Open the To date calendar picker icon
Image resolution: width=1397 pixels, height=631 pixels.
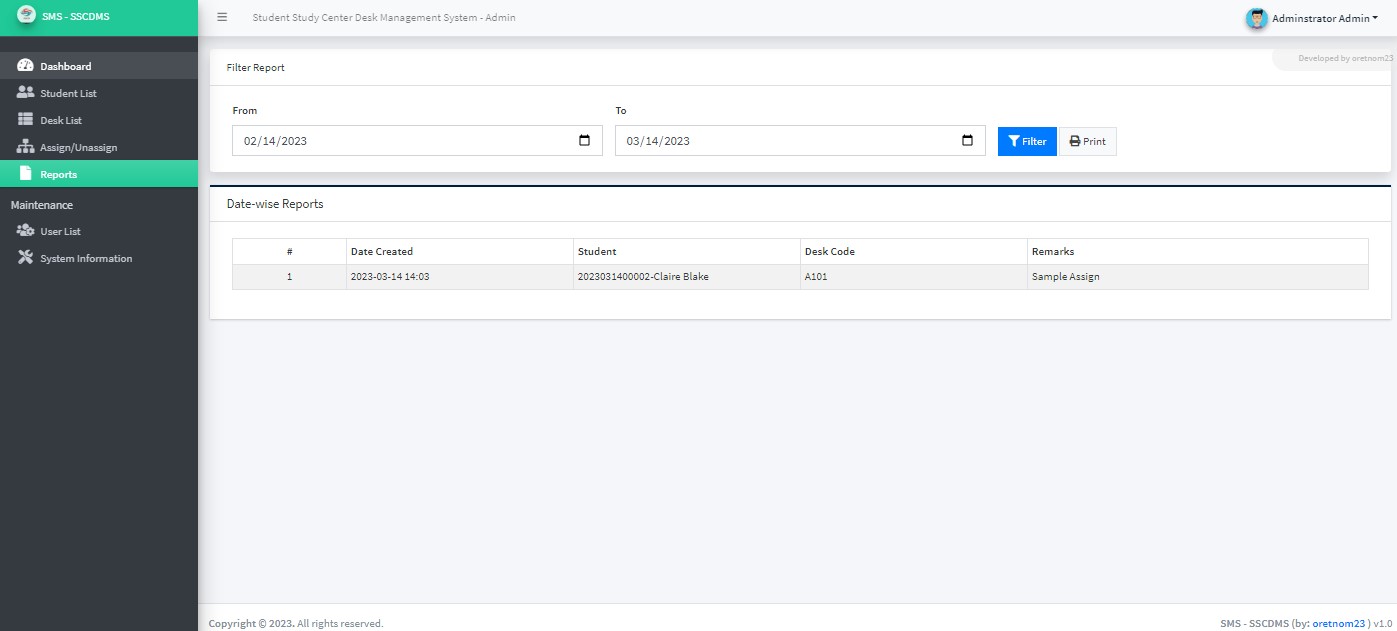967,140
